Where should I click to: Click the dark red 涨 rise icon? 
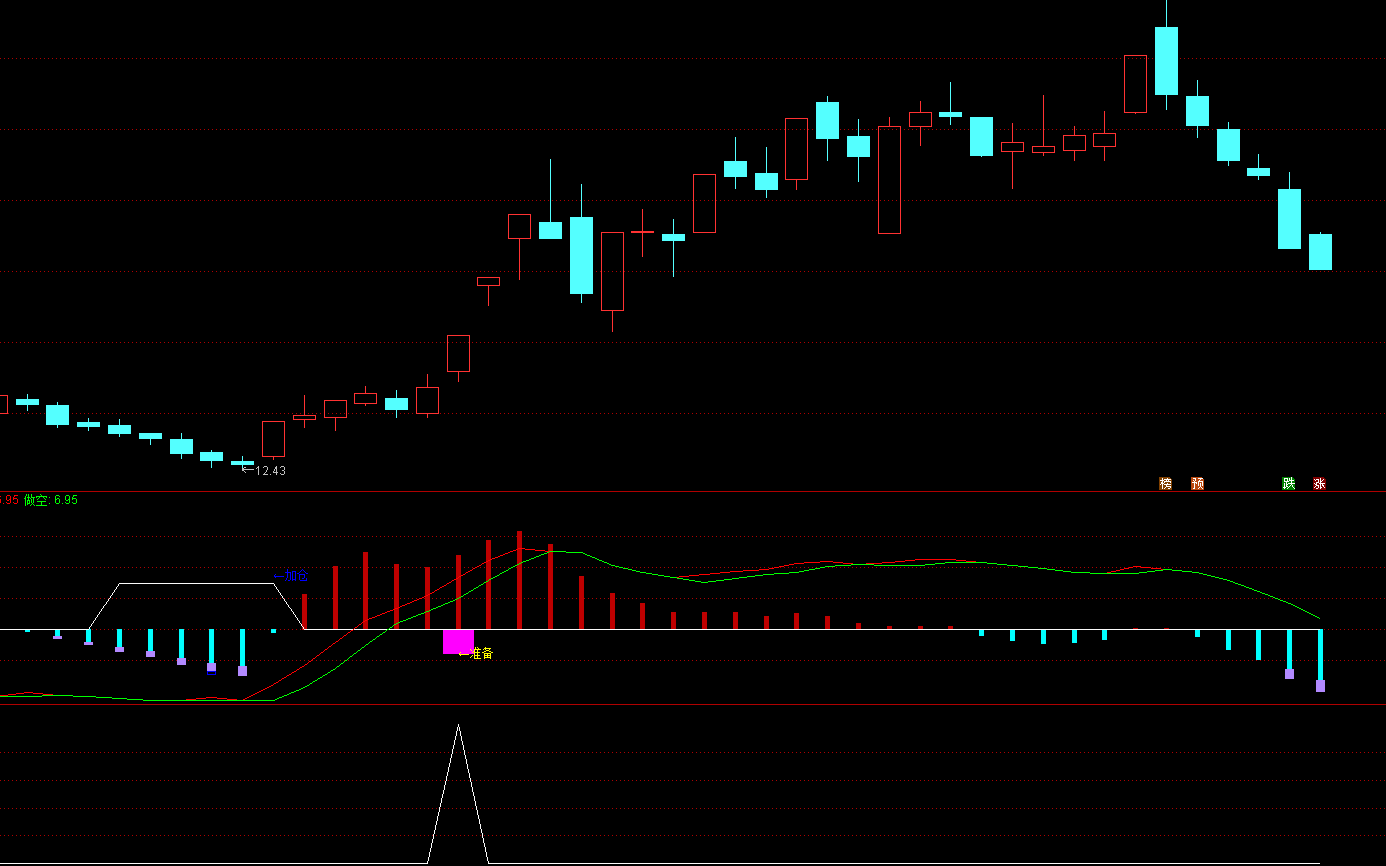[x=1319, y=483]
